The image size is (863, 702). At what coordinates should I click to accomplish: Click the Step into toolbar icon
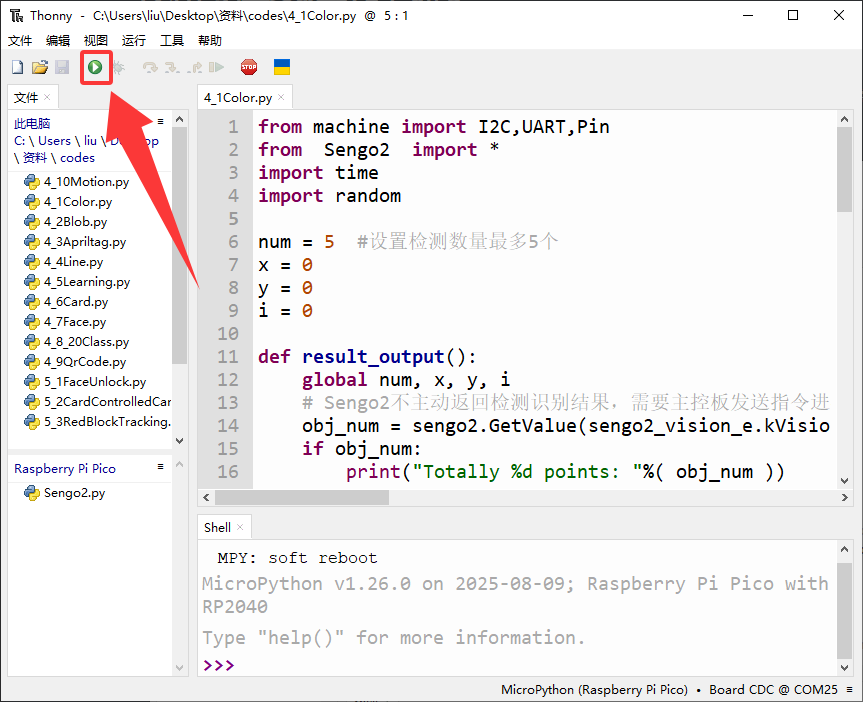(x=172, y=67)
